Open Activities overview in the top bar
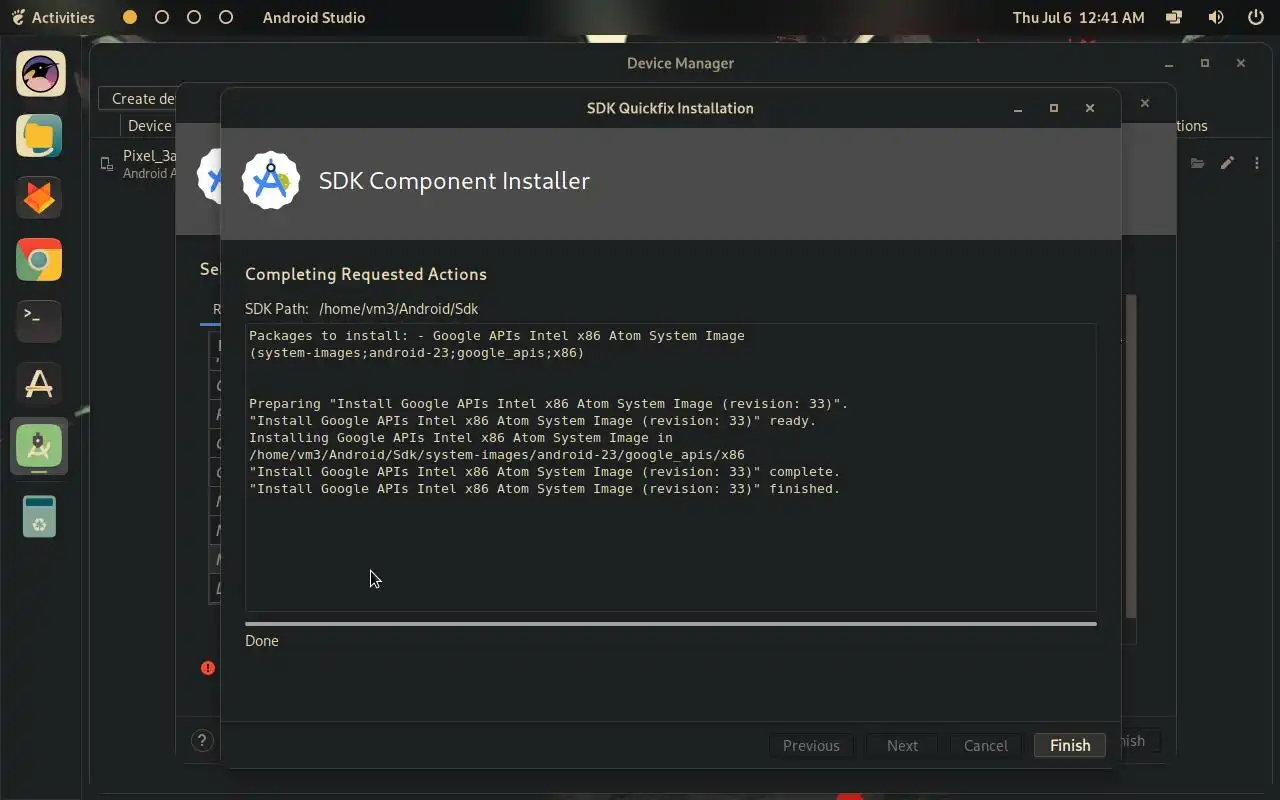The height and width of the screenshot is (800, 1280). tap(54, 17)
